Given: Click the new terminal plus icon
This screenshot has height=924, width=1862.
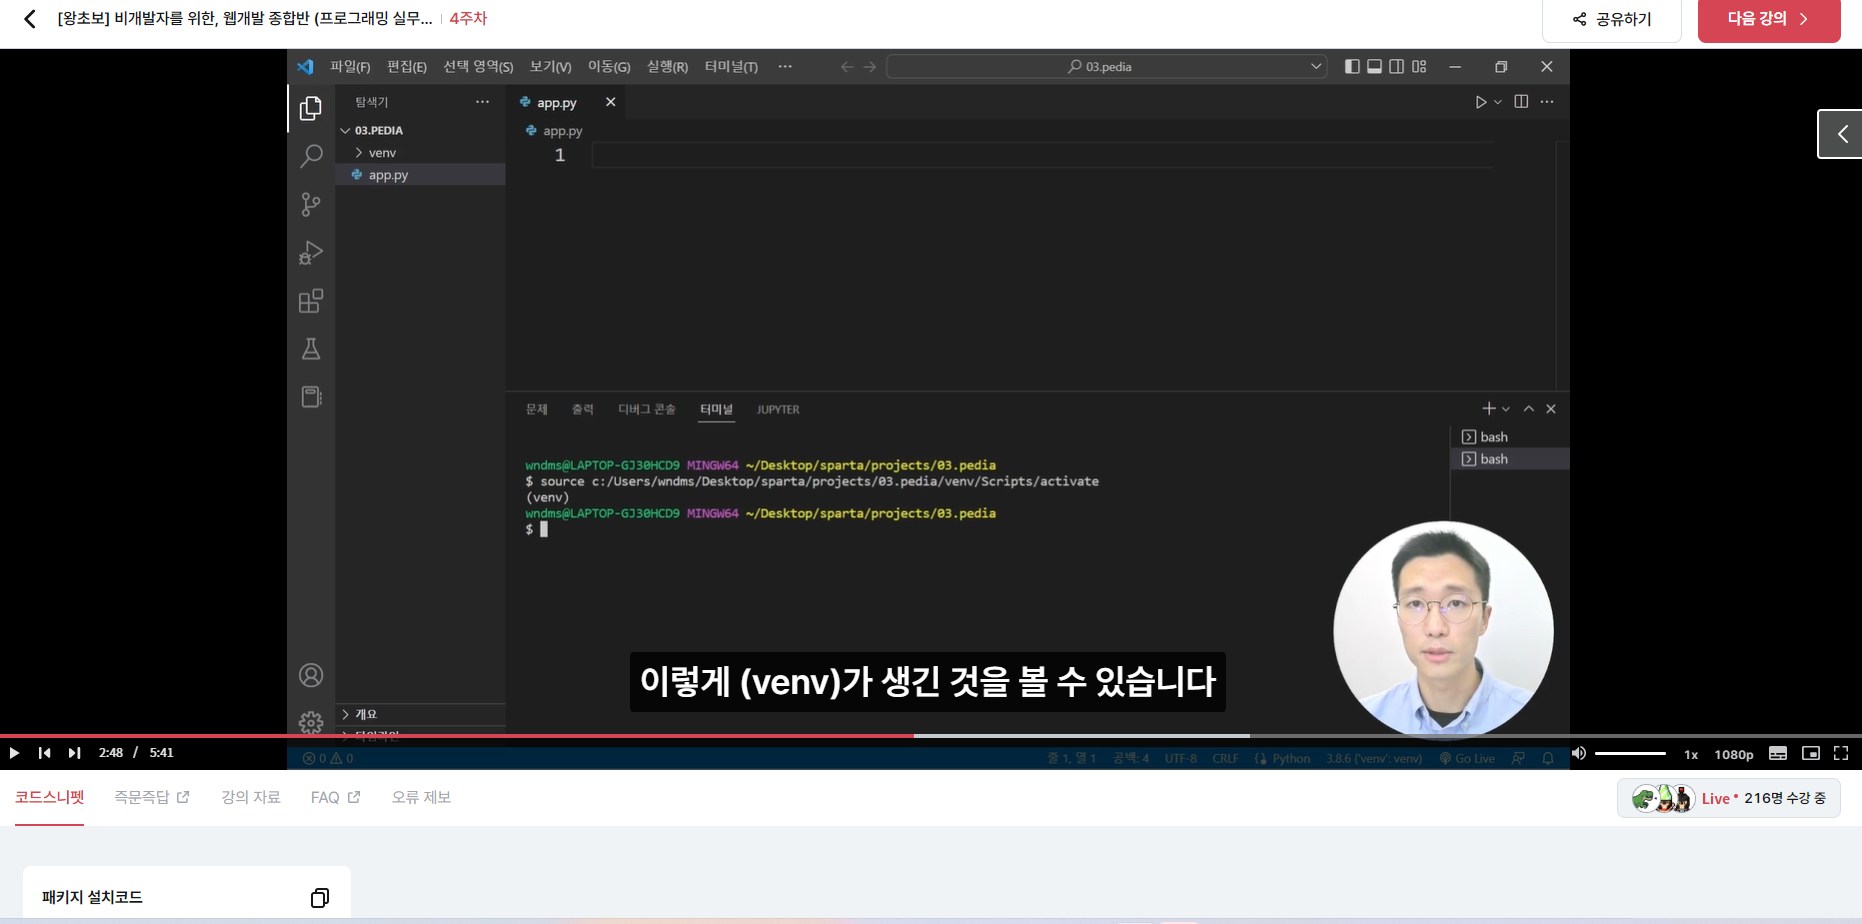Looking at the screenshot, I should (1488, 409).
